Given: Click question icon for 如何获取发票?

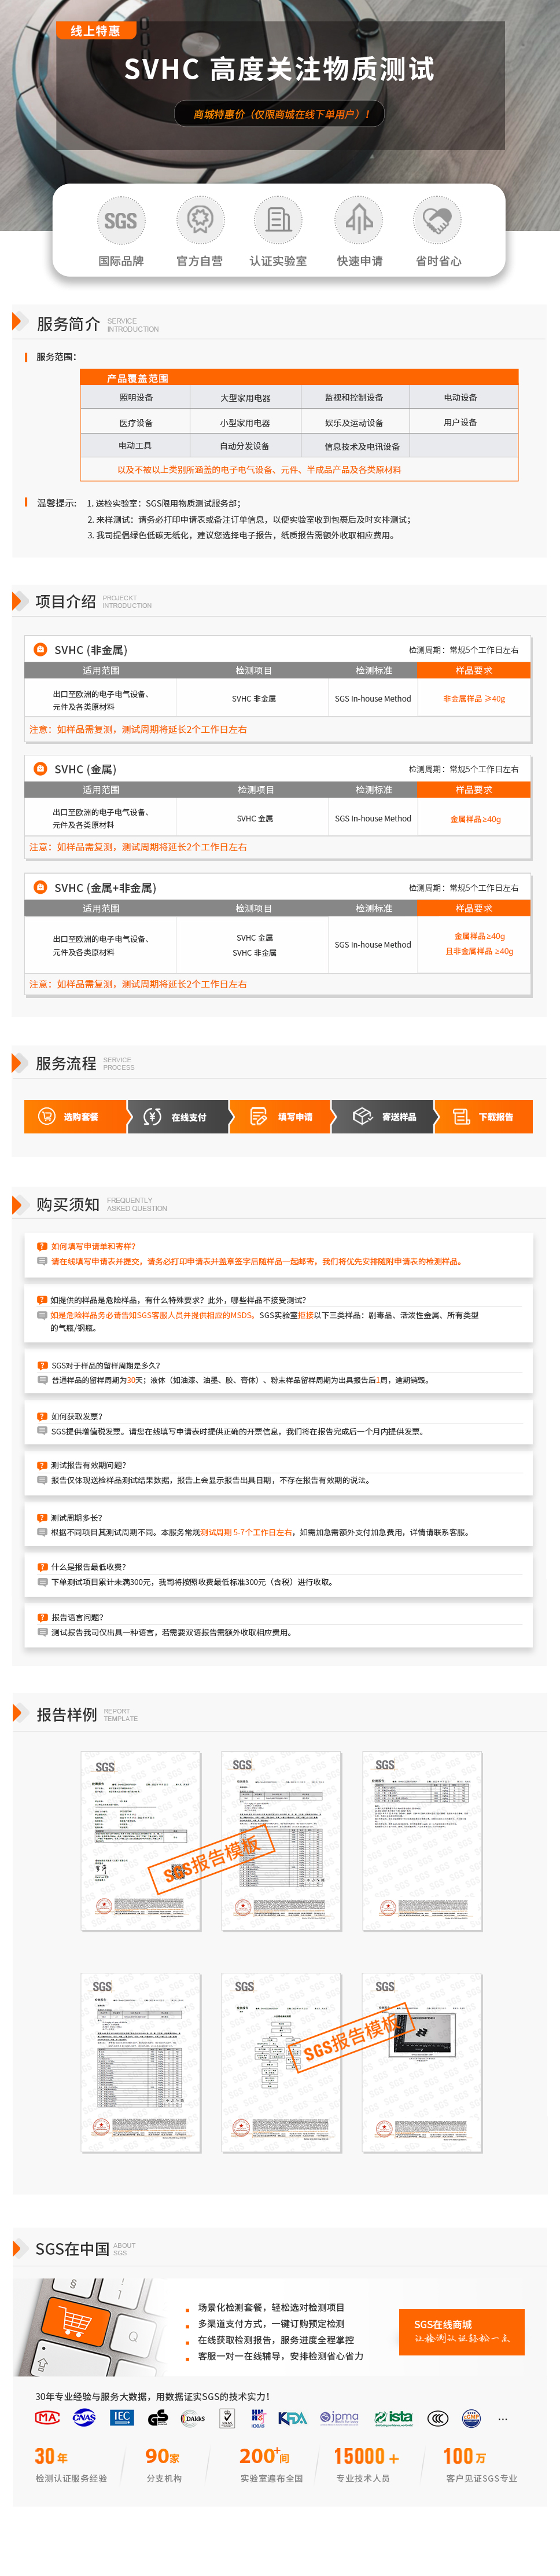Looking at the screenshot, I should click(x=42, y=1416).
